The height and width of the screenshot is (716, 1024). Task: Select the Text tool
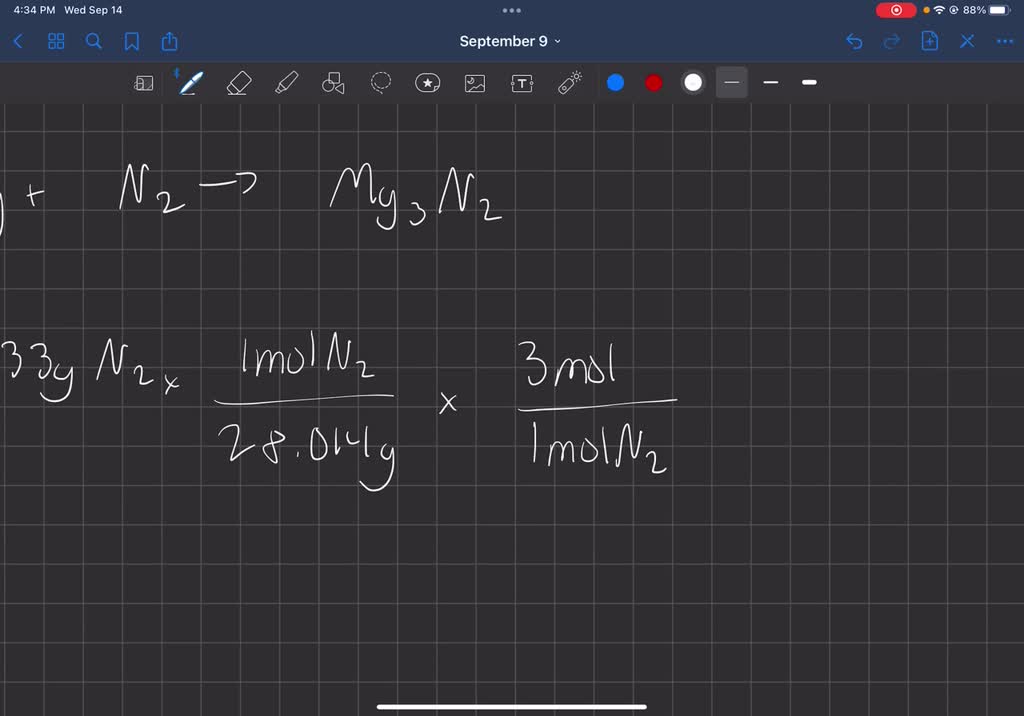pos(522,83)
